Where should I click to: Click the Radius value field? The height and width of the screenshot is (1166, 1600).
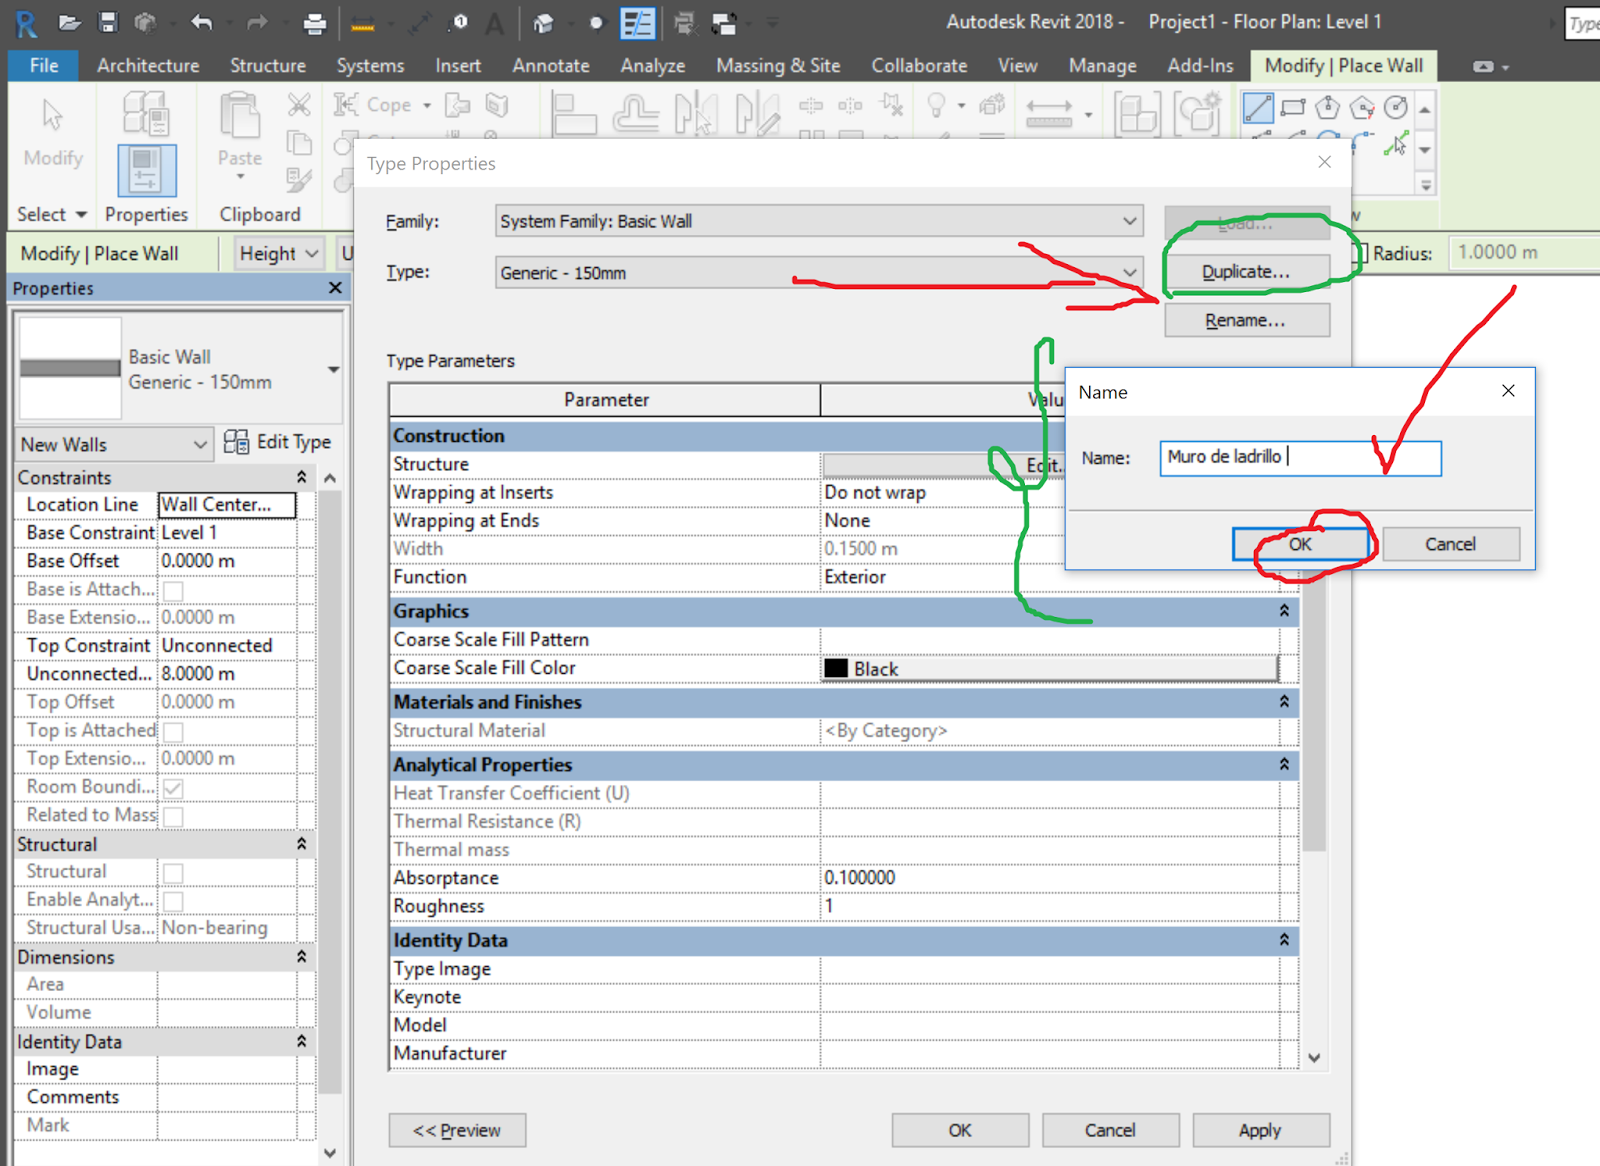click(1525, 252)
